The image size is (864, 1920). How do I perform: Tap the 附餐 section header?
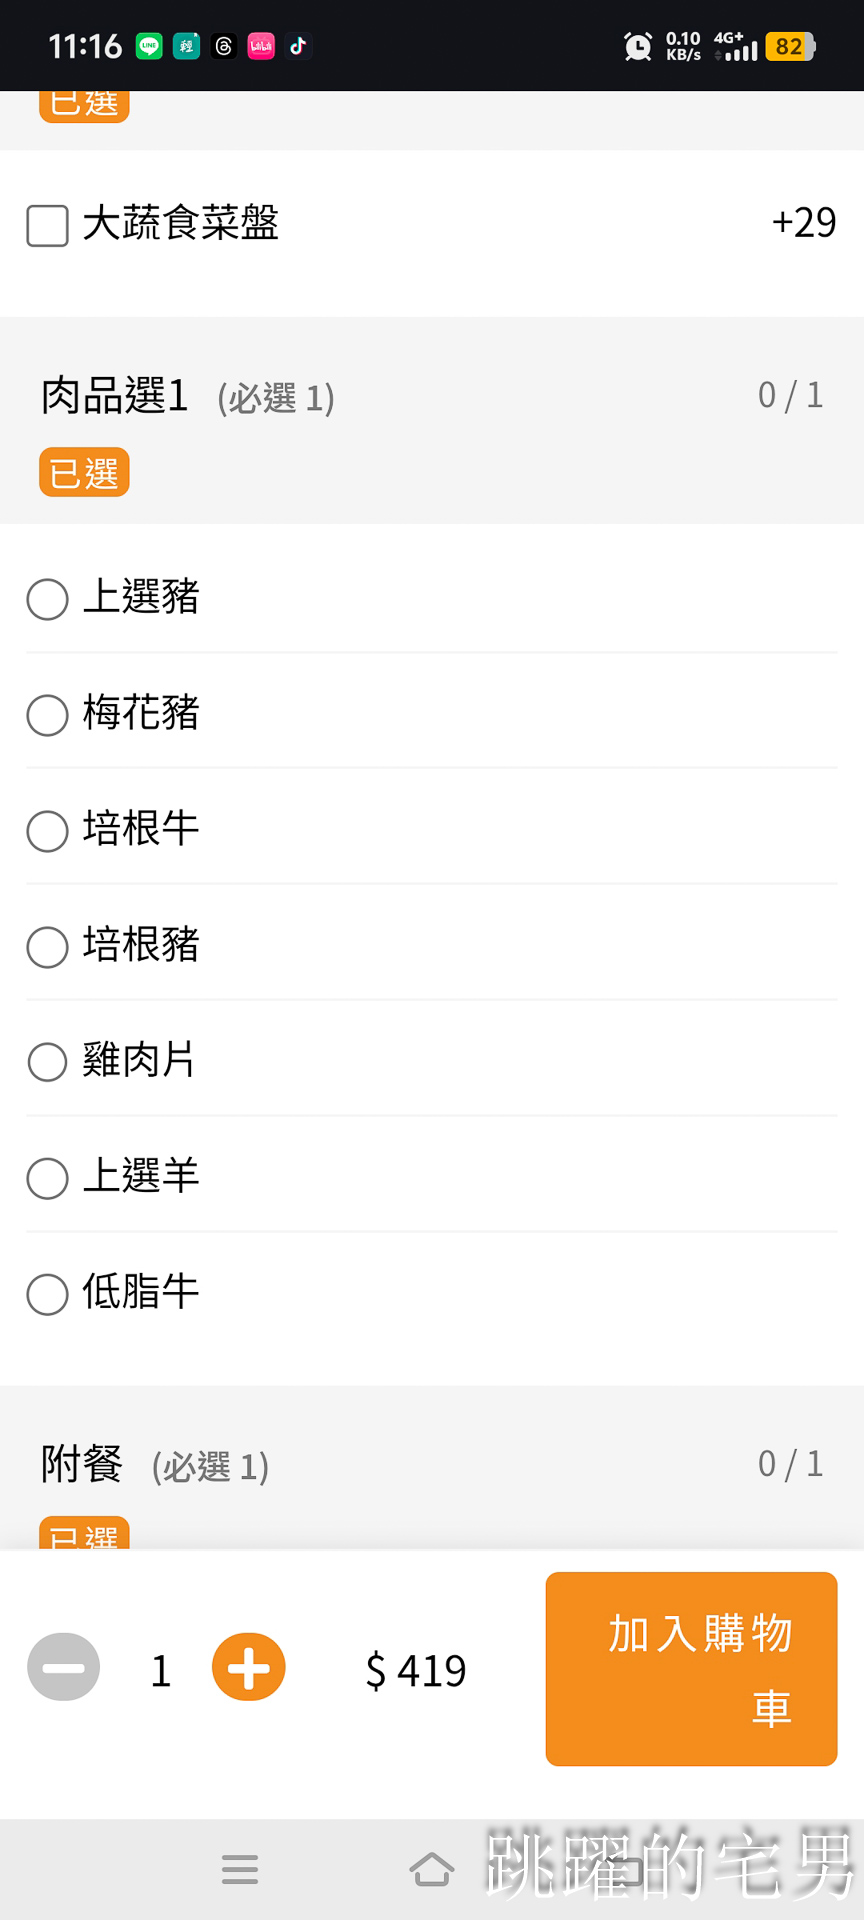82,1465
